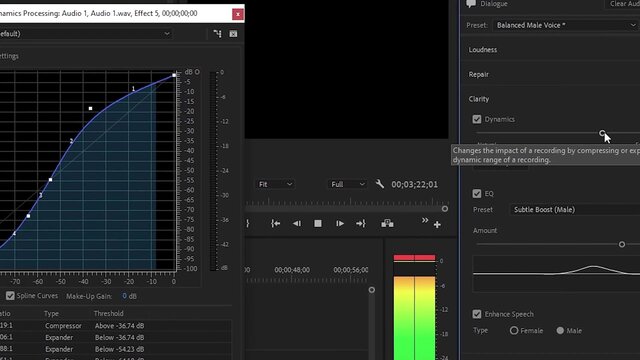Select control point 3 on the dynamics curve

41,196
